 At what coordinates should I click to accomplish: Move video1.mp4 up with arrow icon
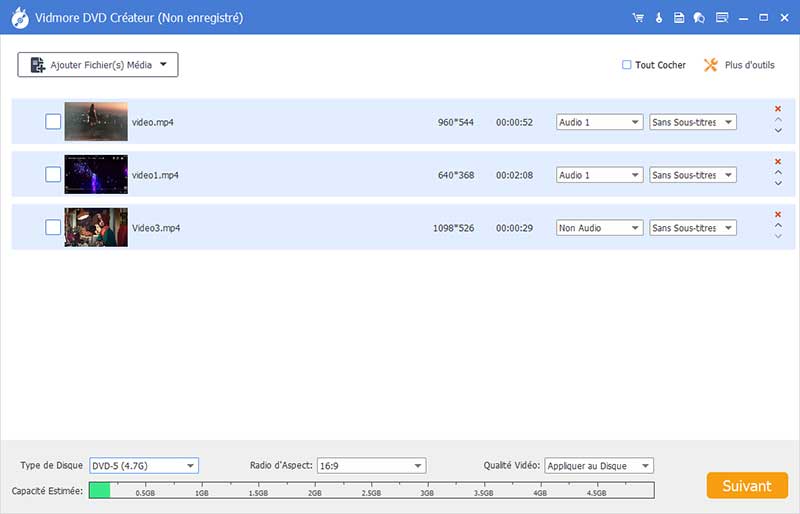click(x=778, y=172)
